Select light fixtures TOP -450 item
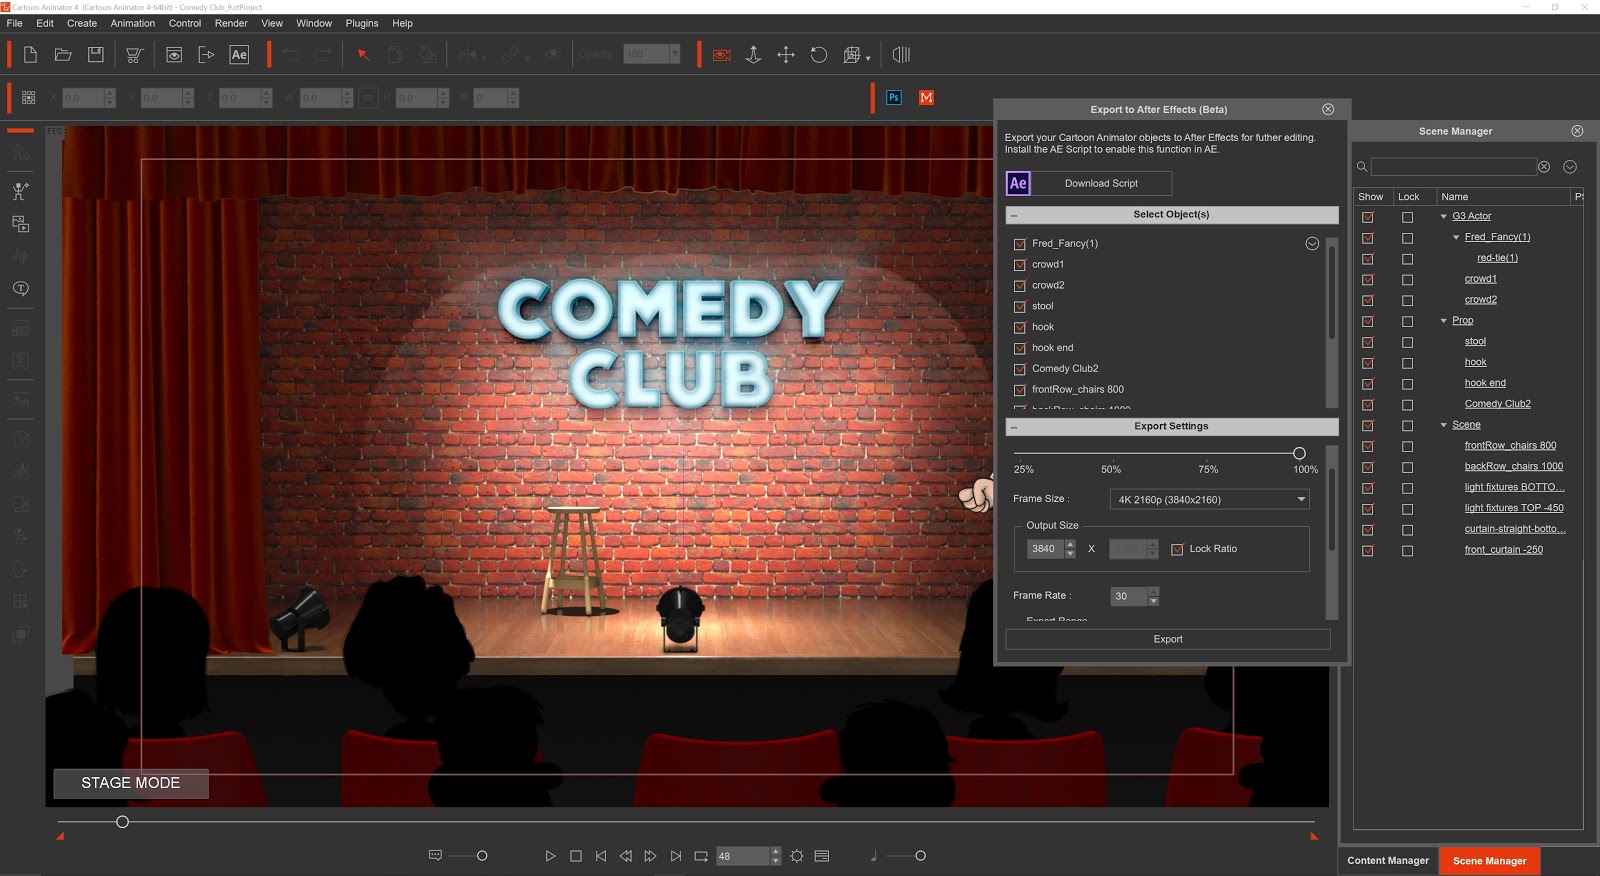 pyautogui.click(x=1514, y=508)
